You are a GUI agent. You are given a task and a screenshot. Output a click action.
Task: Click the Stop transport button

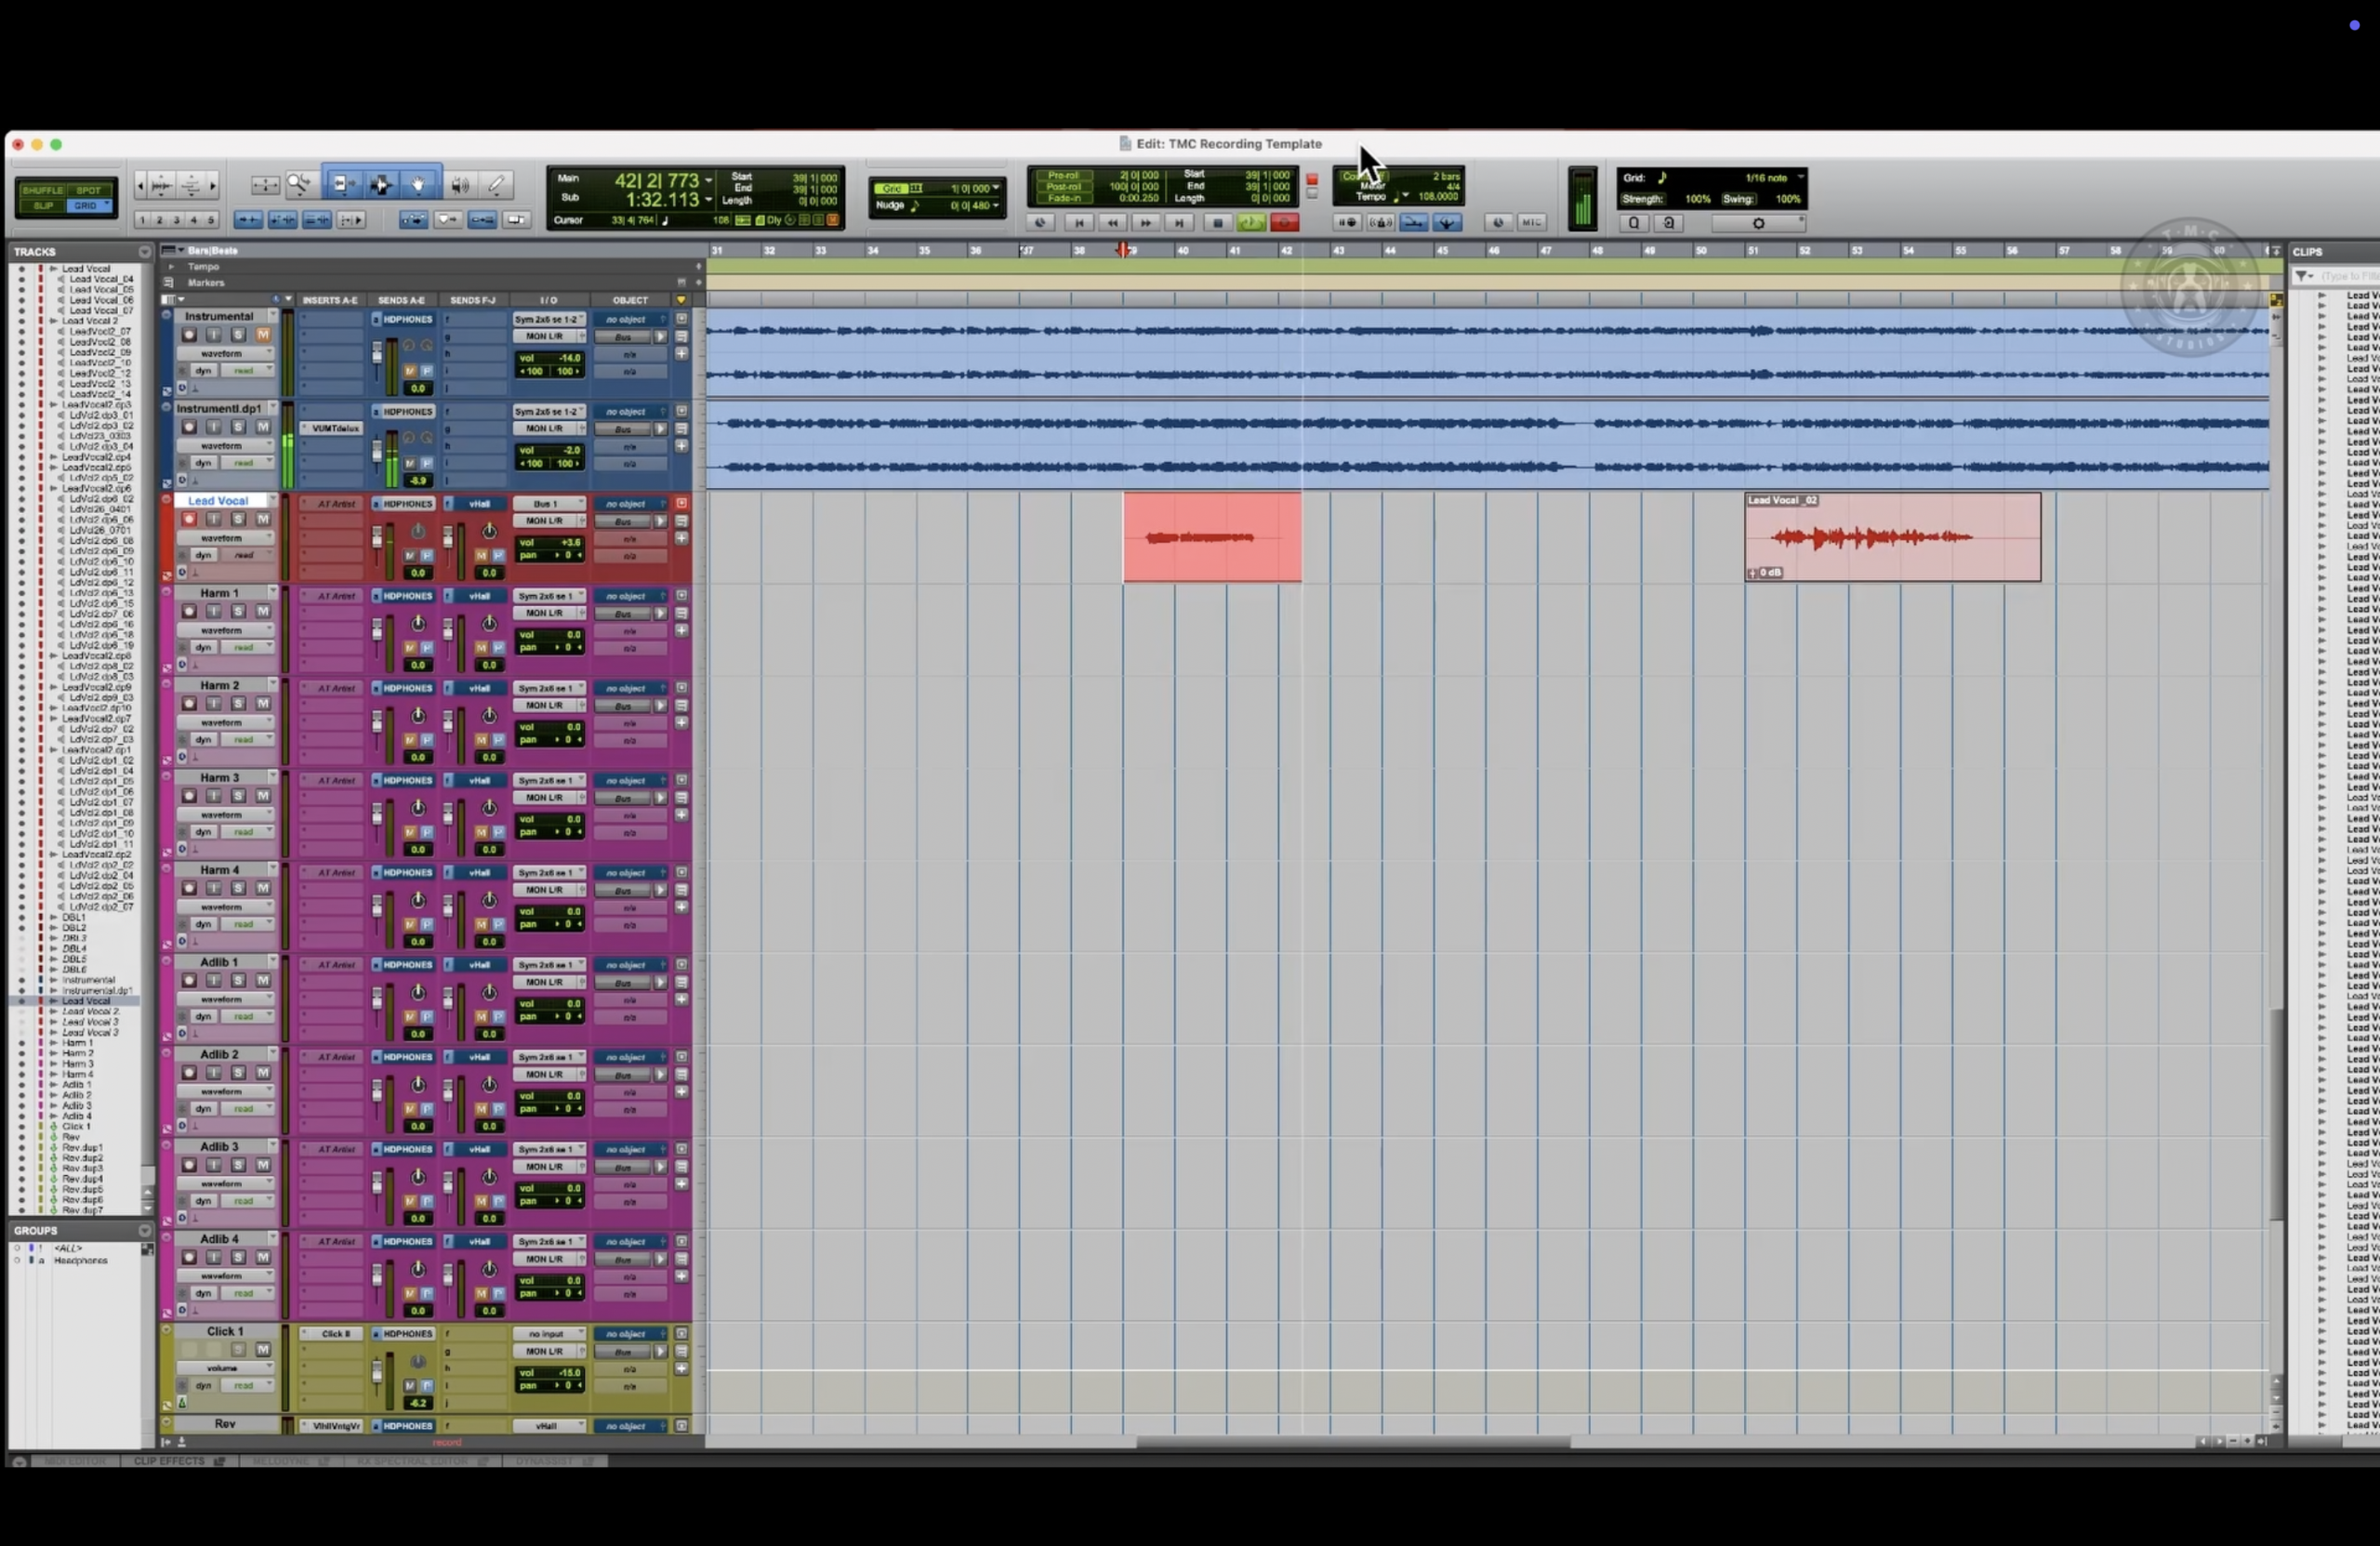[x=1217, y=223]
